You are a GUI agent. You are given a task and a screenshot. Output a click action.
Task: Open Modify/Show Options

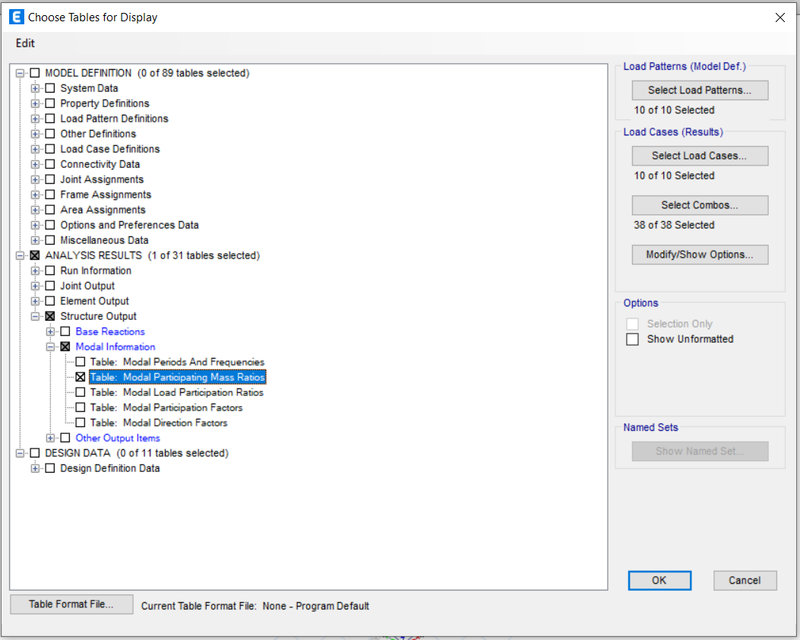(x=700, y=255)
